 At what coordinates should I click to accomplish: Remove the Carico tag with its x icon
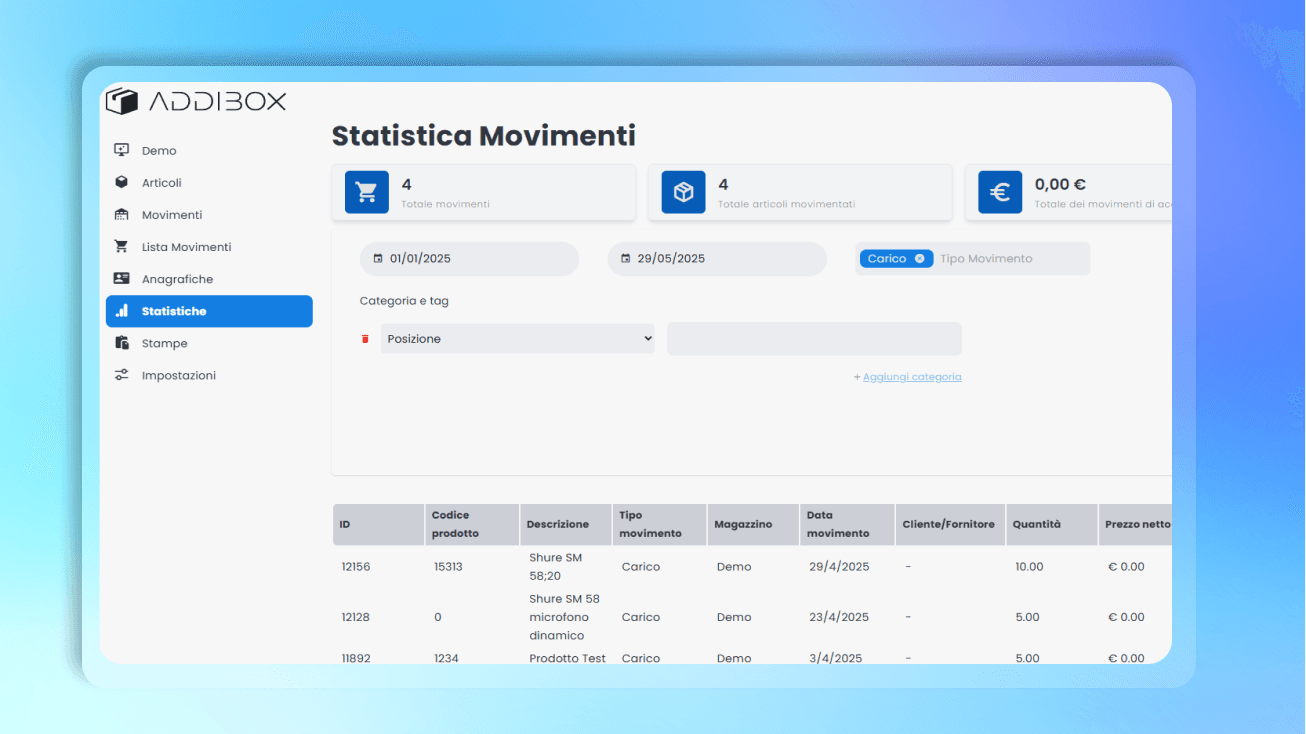click(920, 258)
